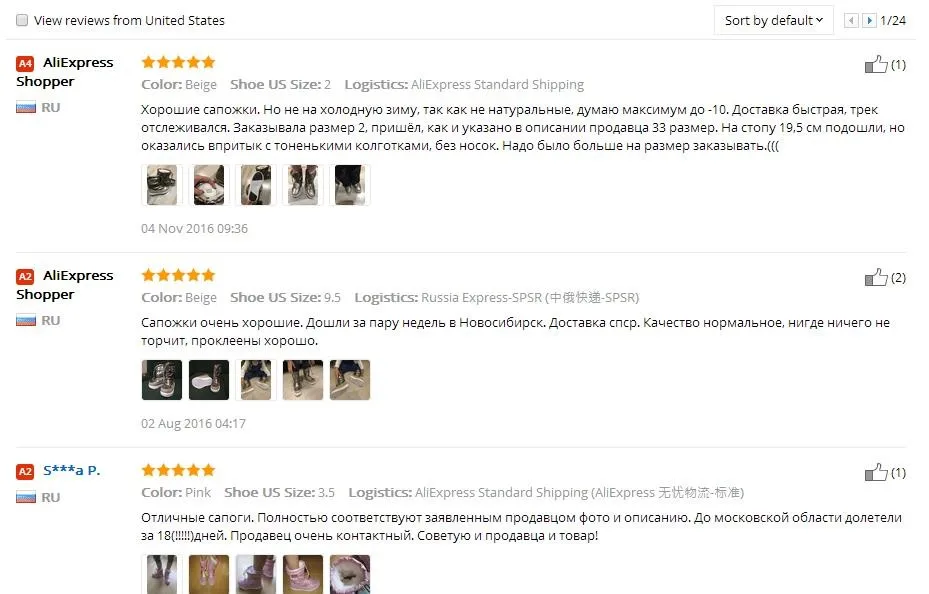View second photo with white sole, second review
This screenshot has height=594, width=929.
click(209, 380)
